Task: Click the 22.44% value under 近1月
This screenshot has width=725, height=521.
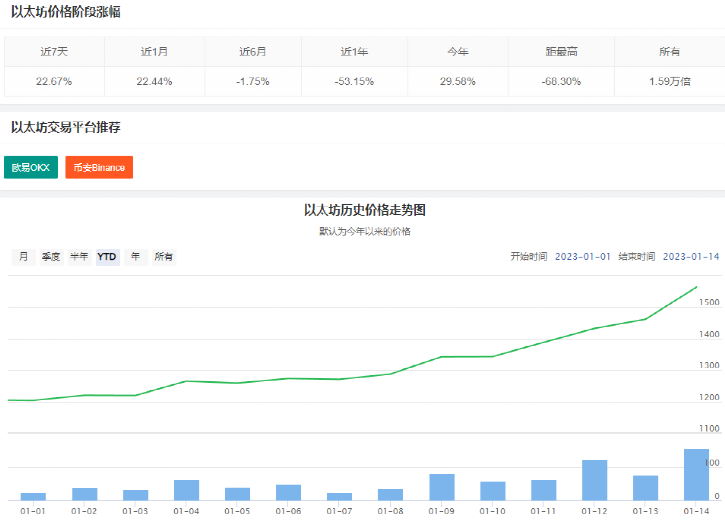Action: pos(154,81)
